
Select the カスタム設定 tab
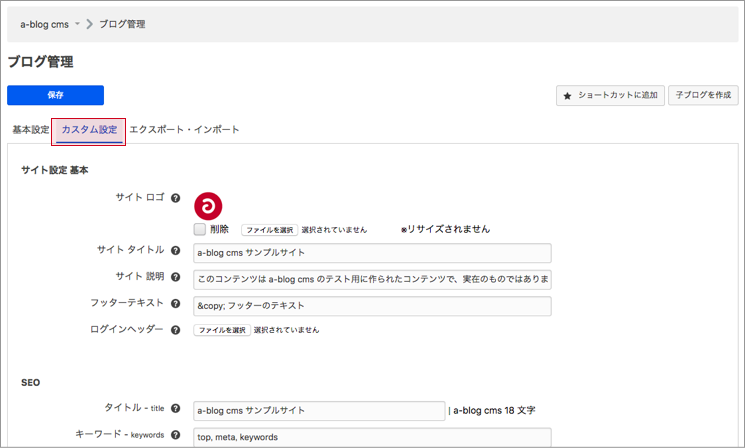(x=89, y=130)
